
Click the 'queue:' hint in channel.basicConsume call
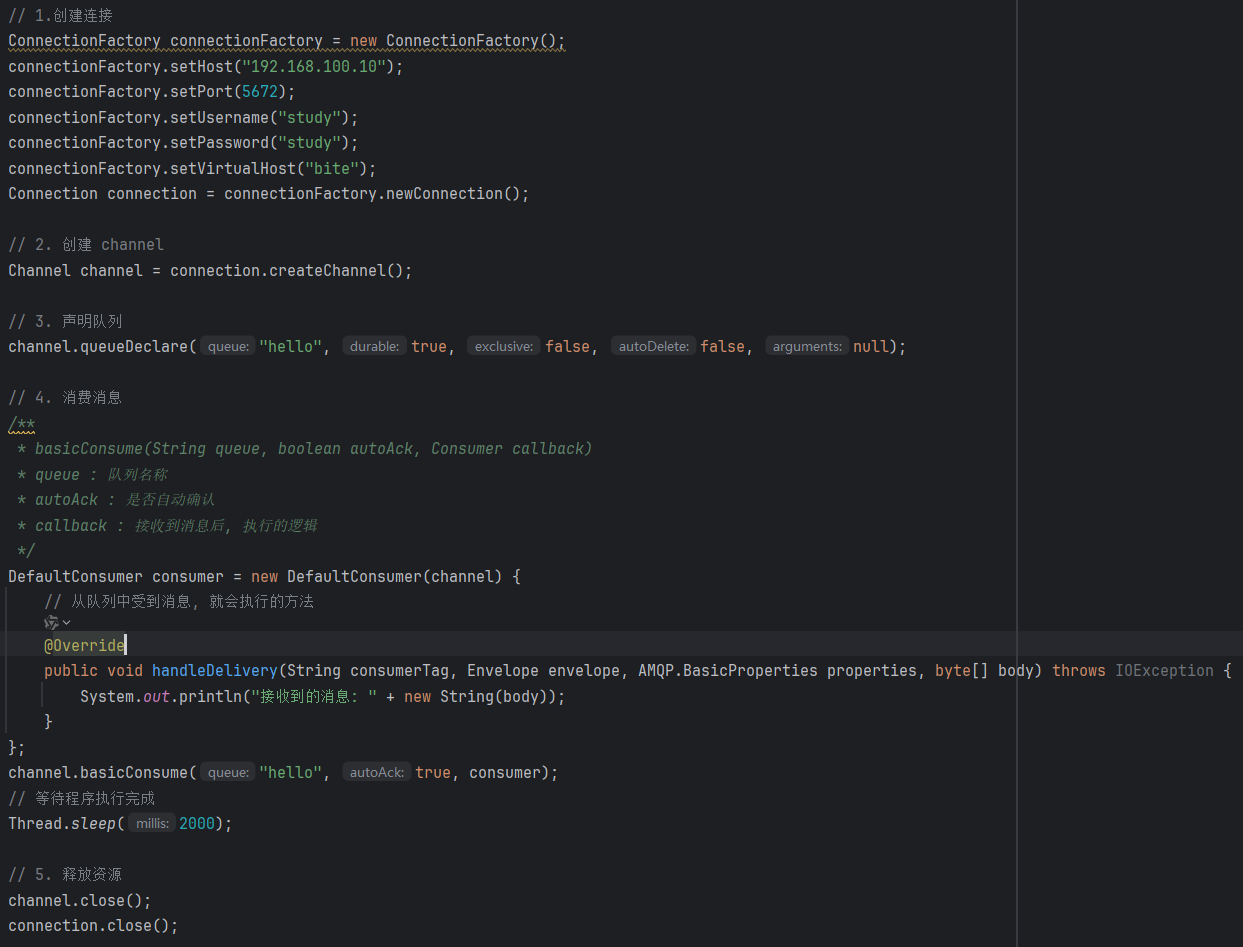pos(227,772)
